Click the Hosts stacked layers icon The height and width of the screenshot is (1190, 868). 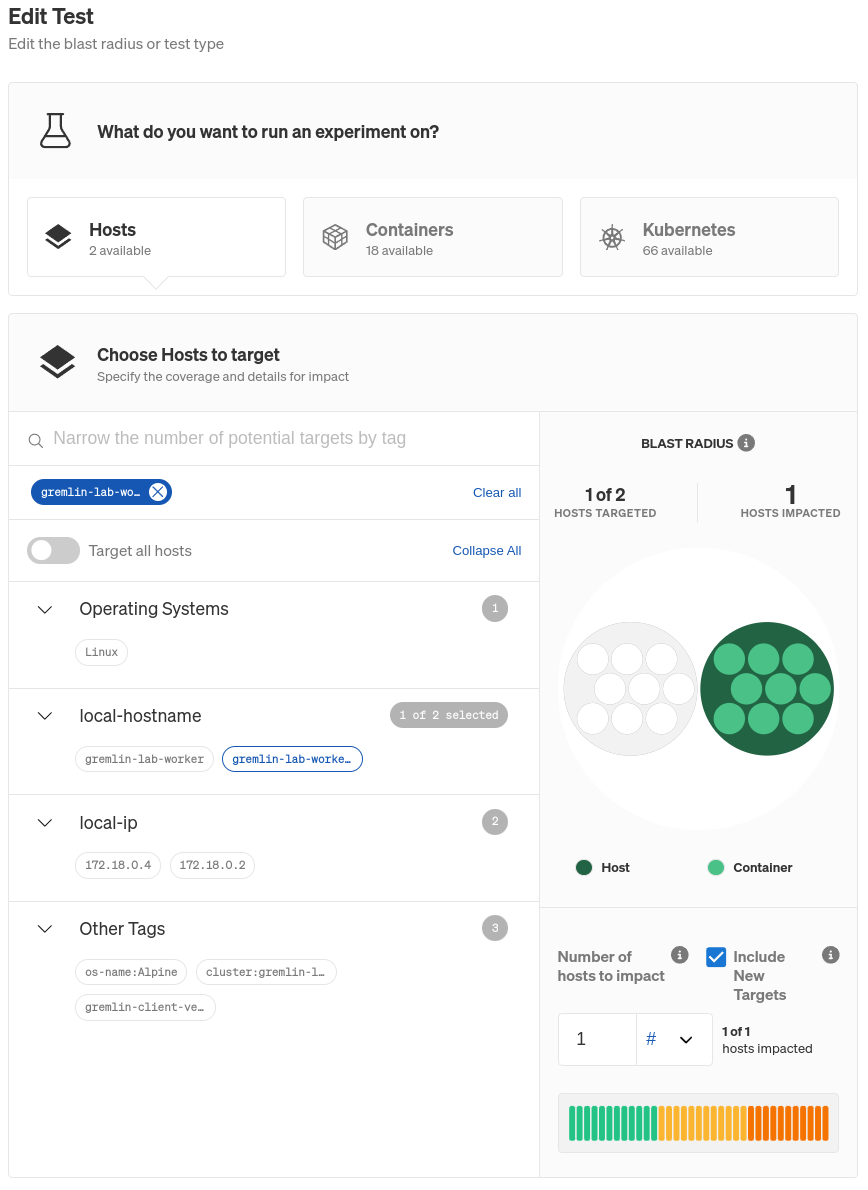point(58,237)
